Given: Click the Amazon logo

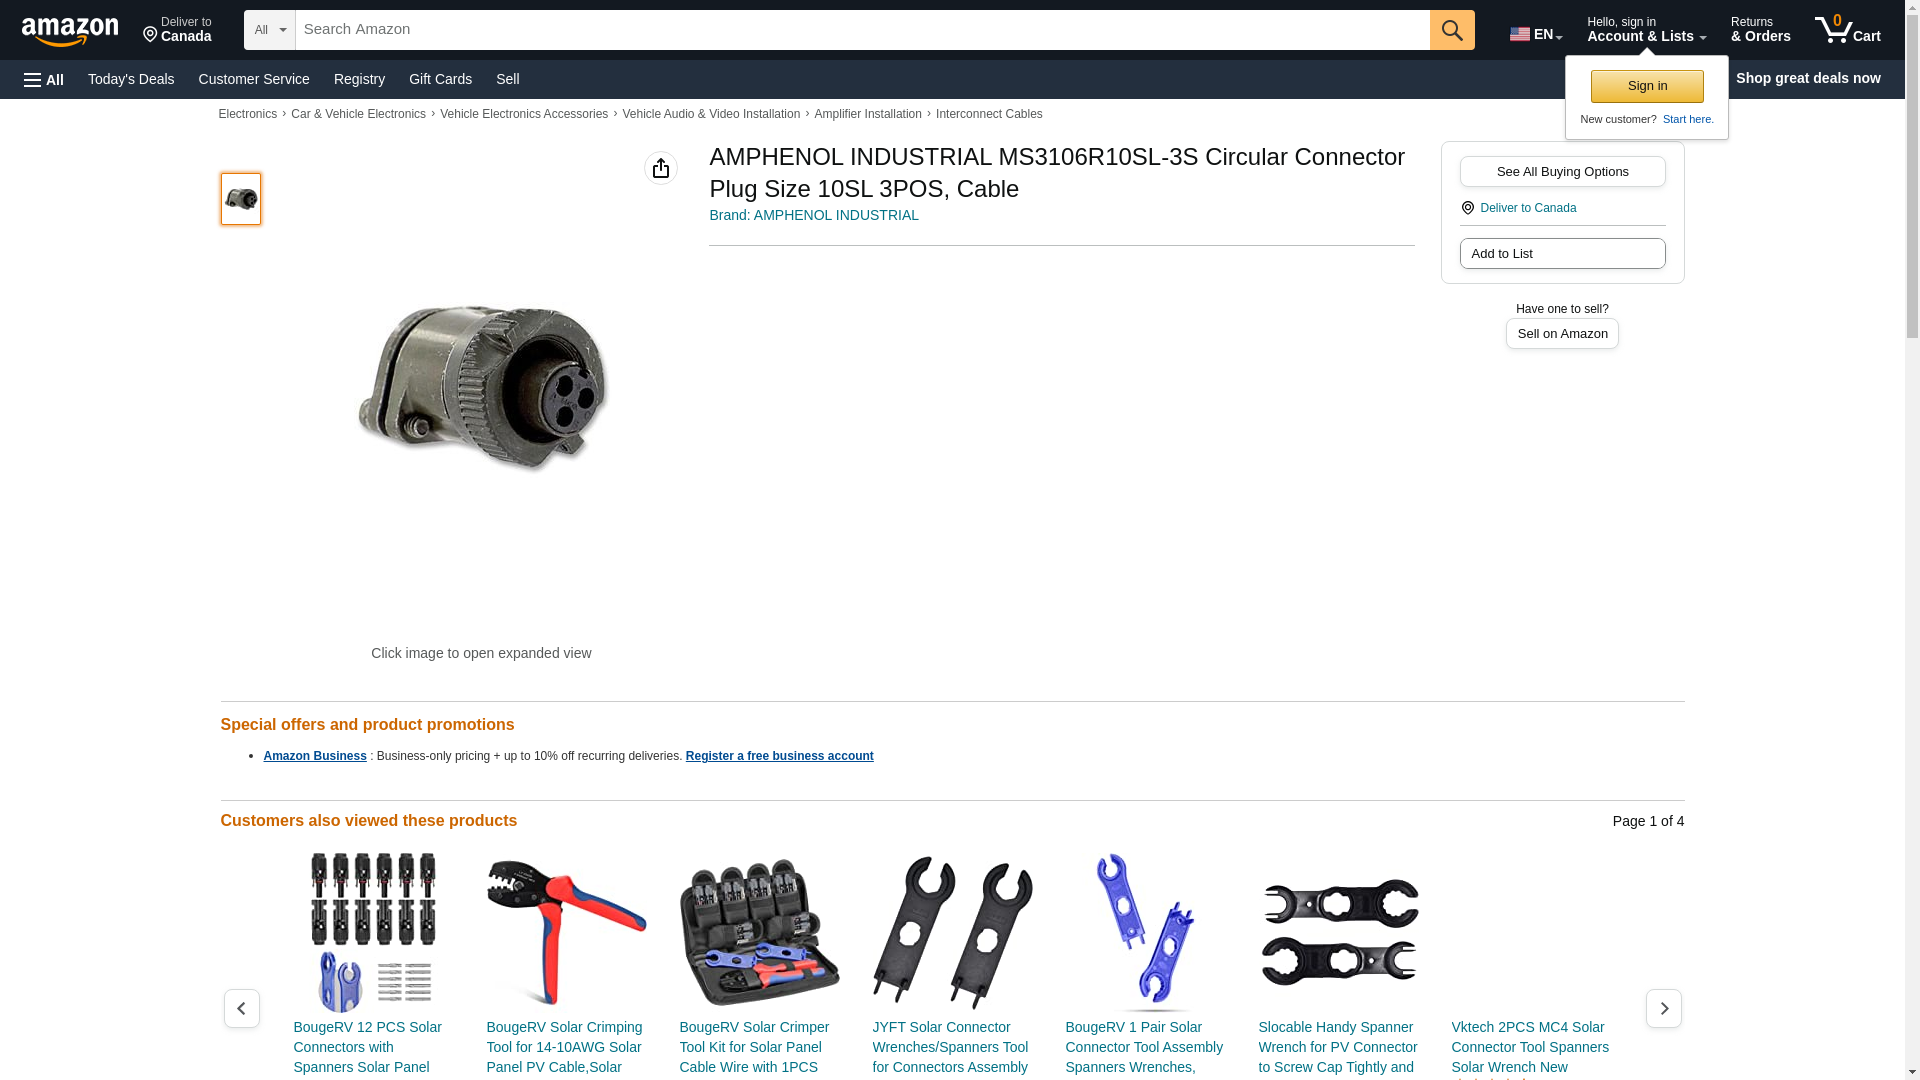Looking at the screenshot, I should [70, 31].
